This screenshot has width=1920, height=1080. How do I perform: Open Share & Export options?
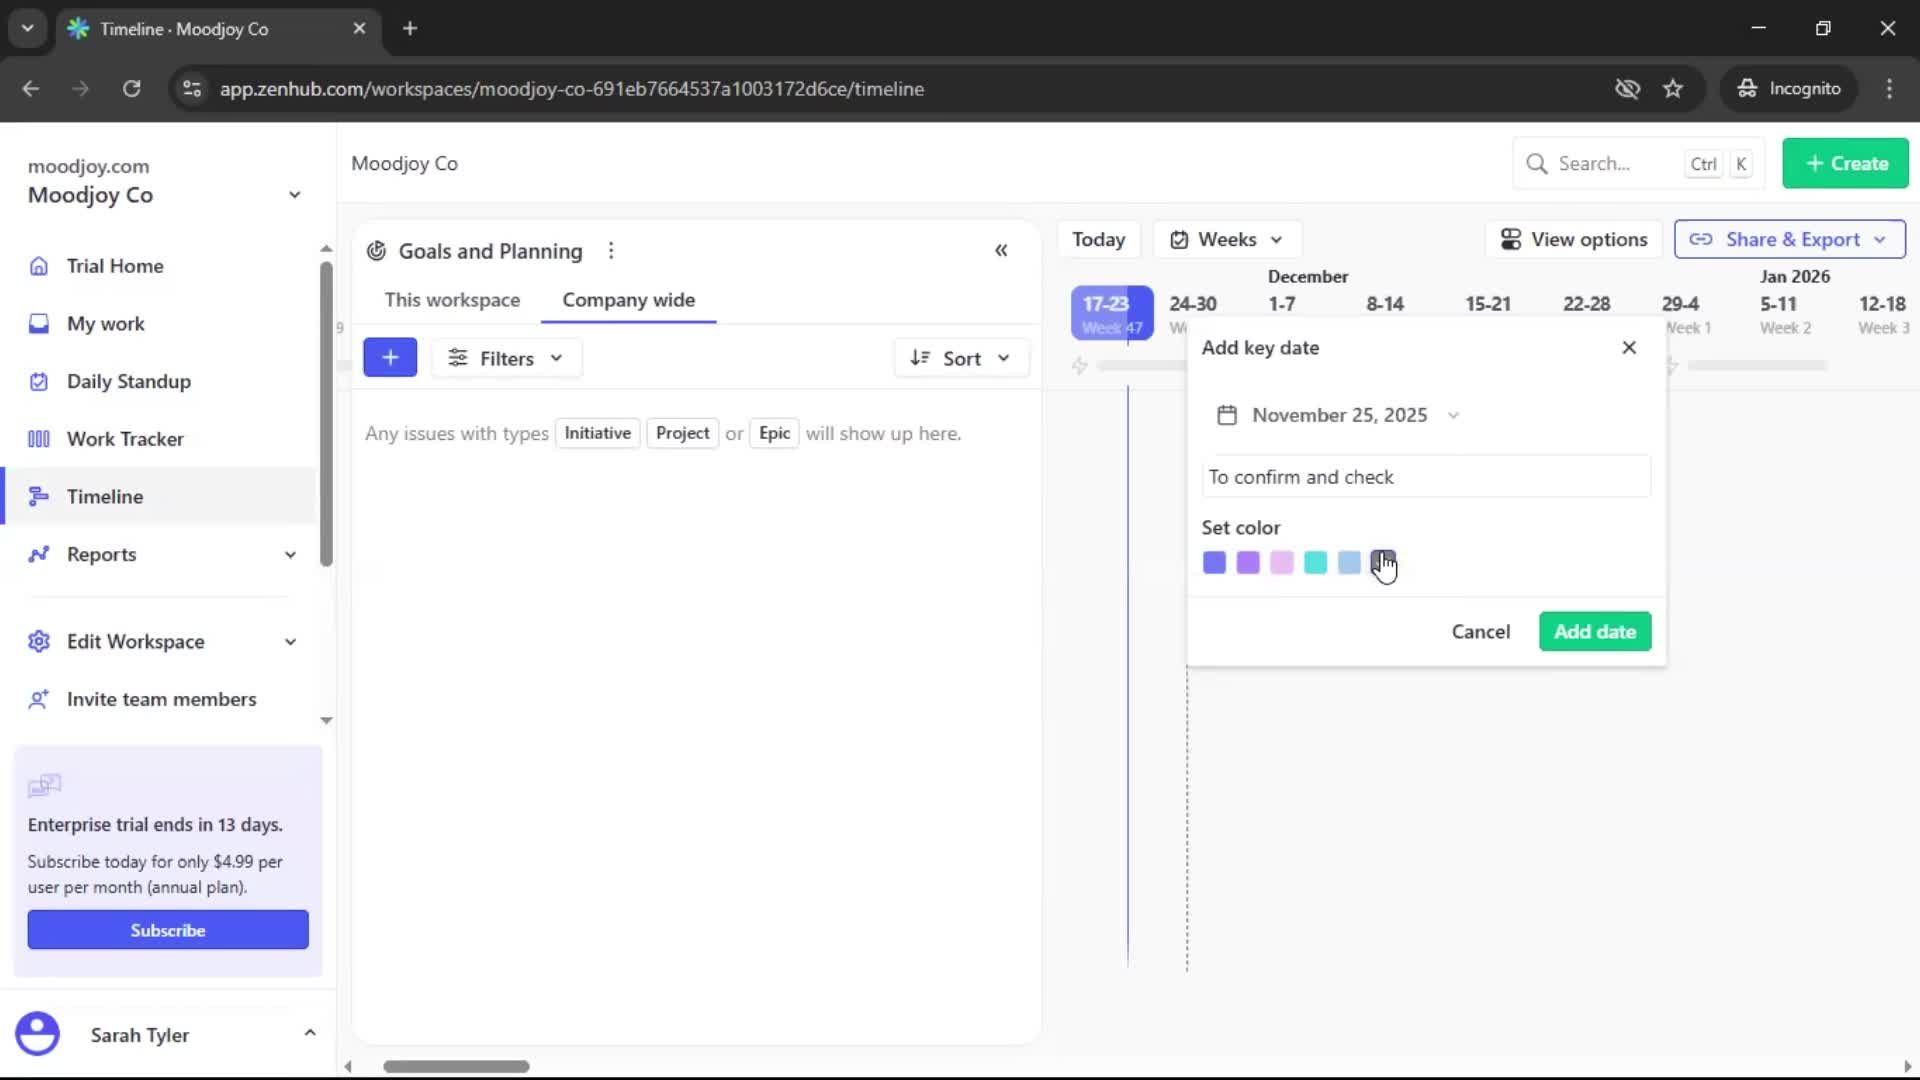(1788, 239)
